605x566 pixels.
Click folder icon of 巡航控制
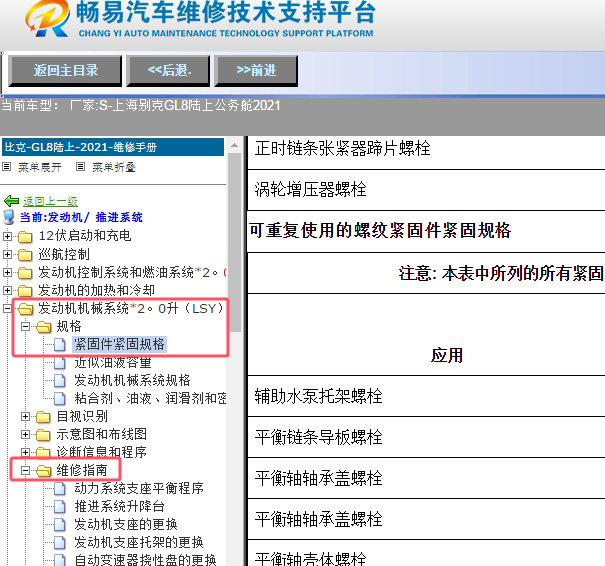coord(25,255)
